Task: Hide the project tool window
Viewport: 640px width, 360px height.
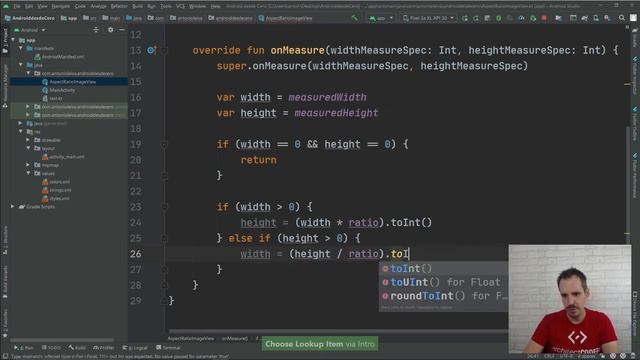Action: click(x=122, y=30)
